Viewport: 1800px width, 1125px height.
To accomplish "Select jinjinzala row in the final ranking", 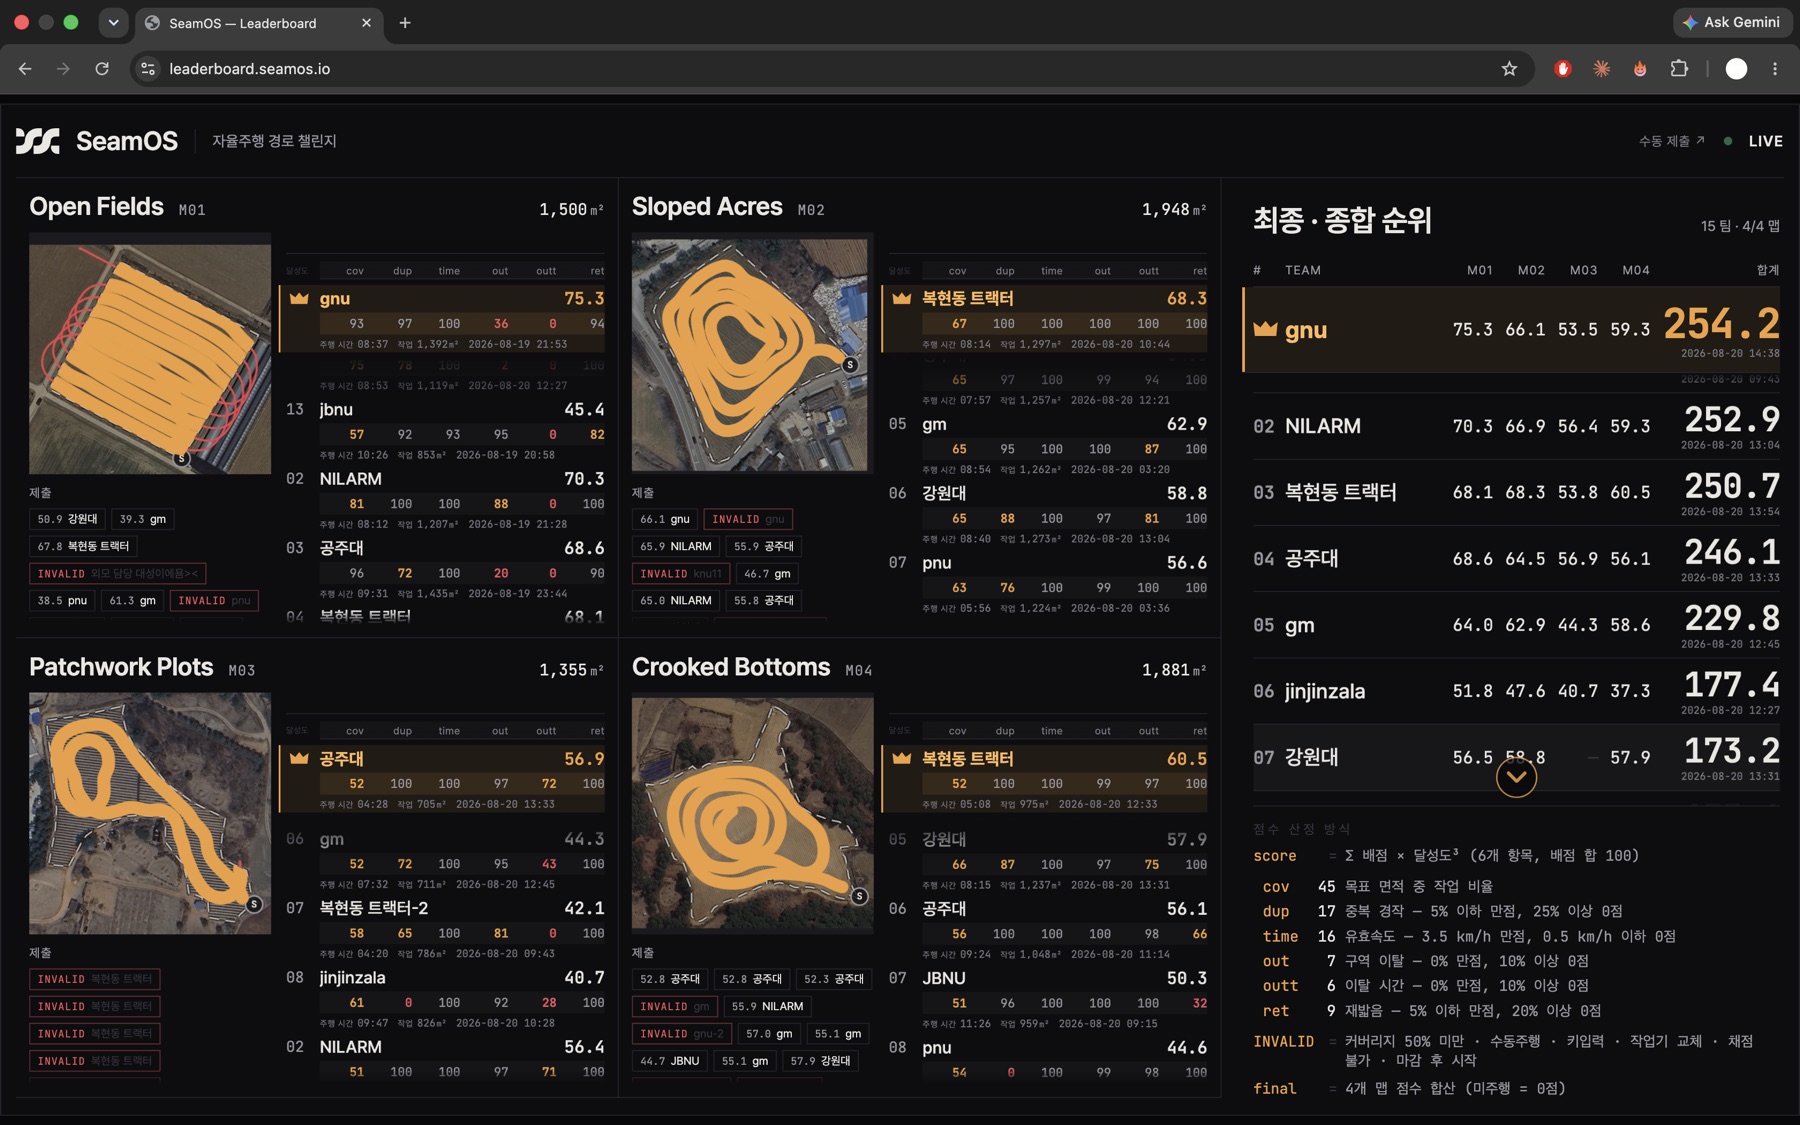I will pyautogui.click(x=1516, y=691).
